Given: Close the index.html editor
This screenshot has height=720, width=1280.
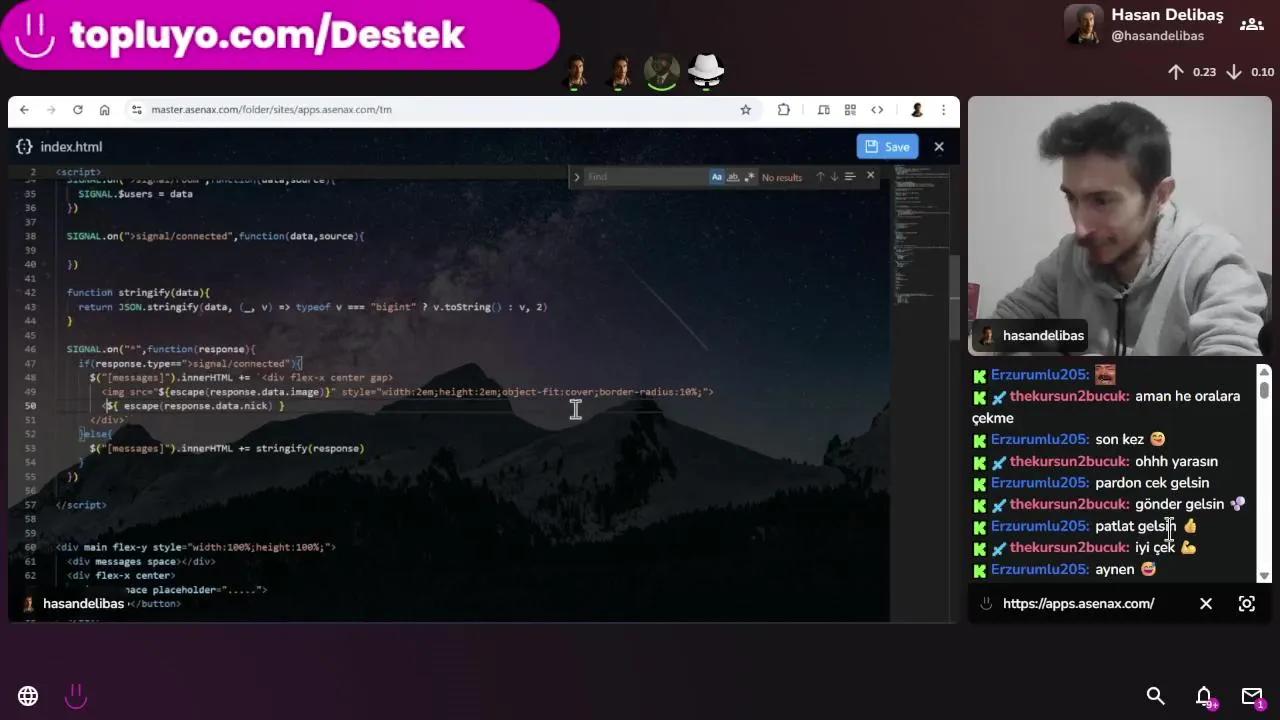Looking at the screenshot, I should tap(938, 146).
